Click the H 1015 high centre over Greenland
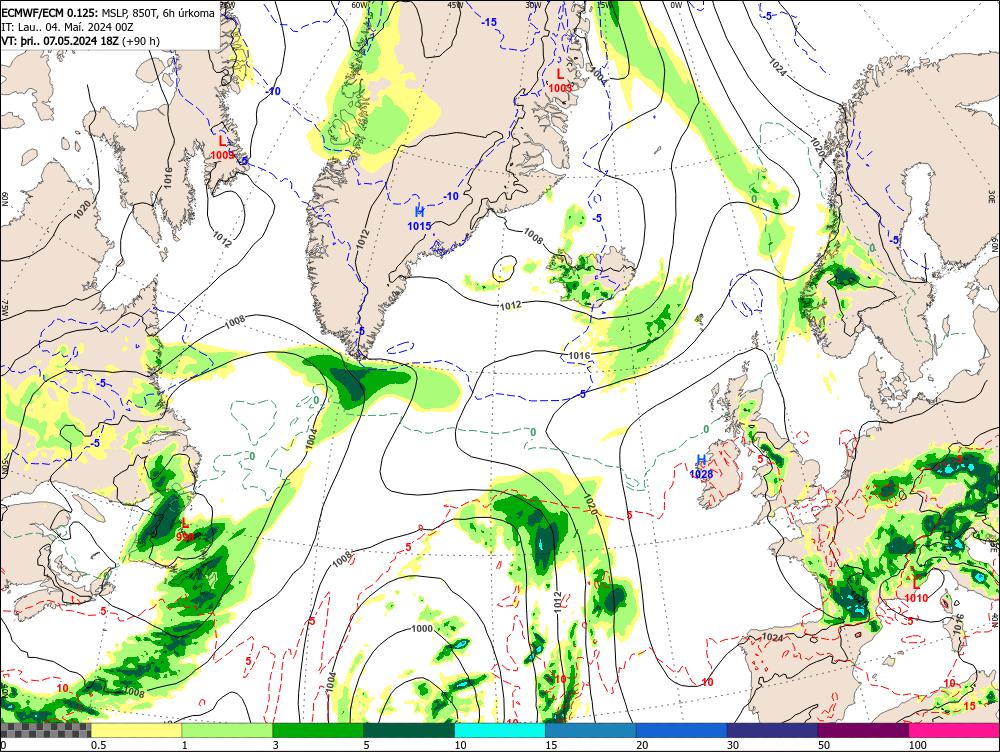The height and width of the screenshot is (752, 1000). [x=419, y=218]
